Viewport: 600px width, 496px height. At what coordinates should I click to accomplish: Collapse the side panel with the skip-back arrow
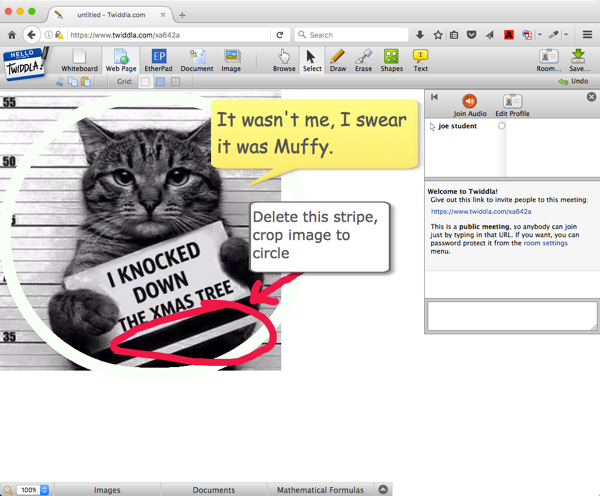tap(434, 97)
